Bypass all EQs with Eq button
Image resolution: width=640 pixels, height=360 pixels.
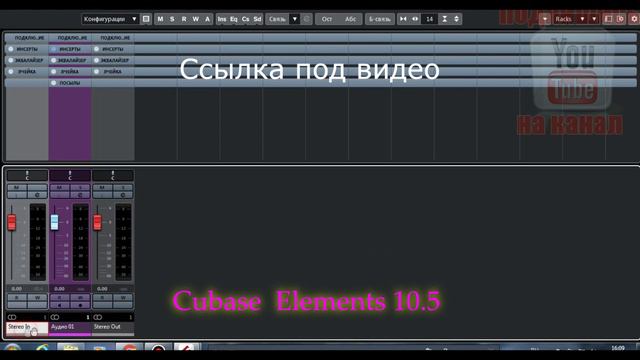[233, 19]
